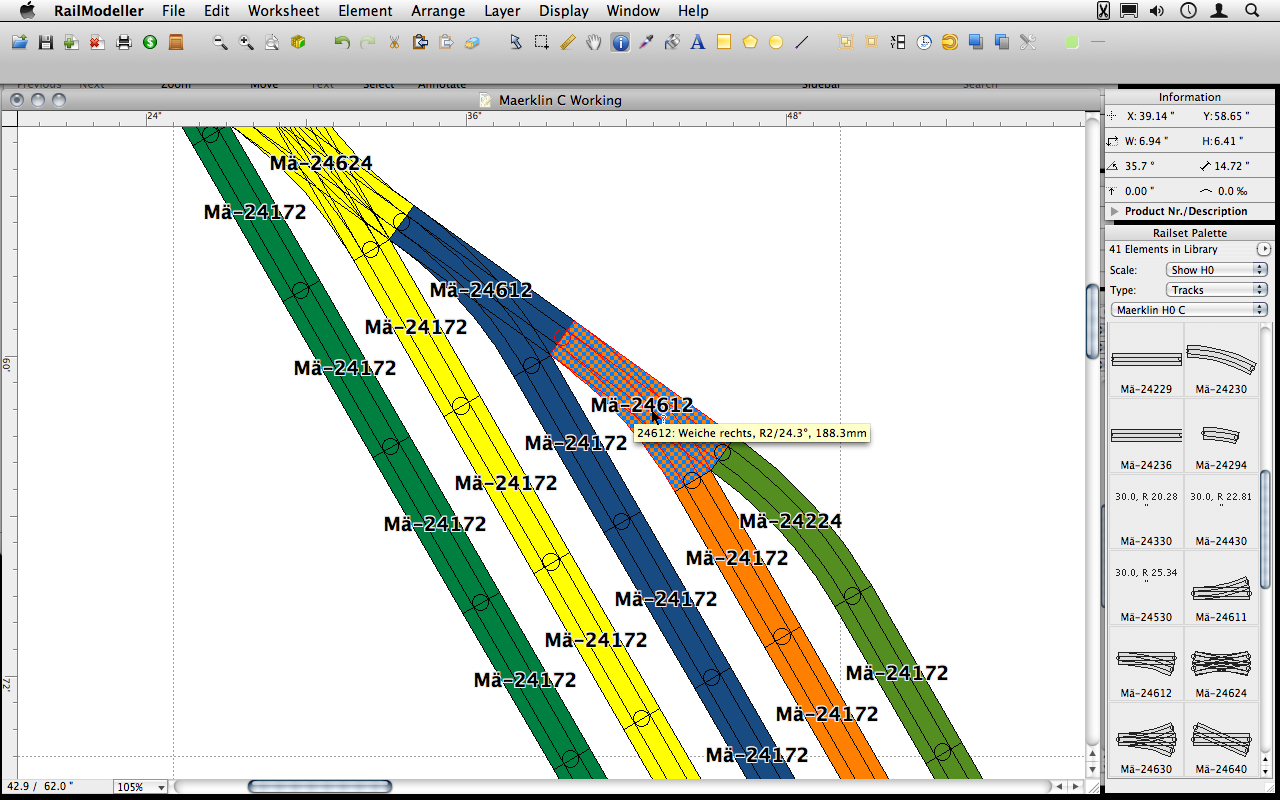
Task: Click the Cut scissors icon
Action: pyautogui.click(x=394, y=42)
